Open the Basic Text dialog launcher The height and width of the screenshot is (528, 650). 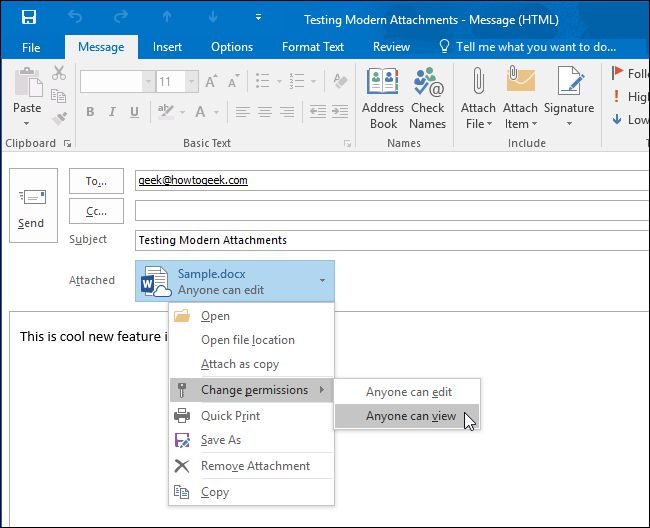tap(347, 143)
